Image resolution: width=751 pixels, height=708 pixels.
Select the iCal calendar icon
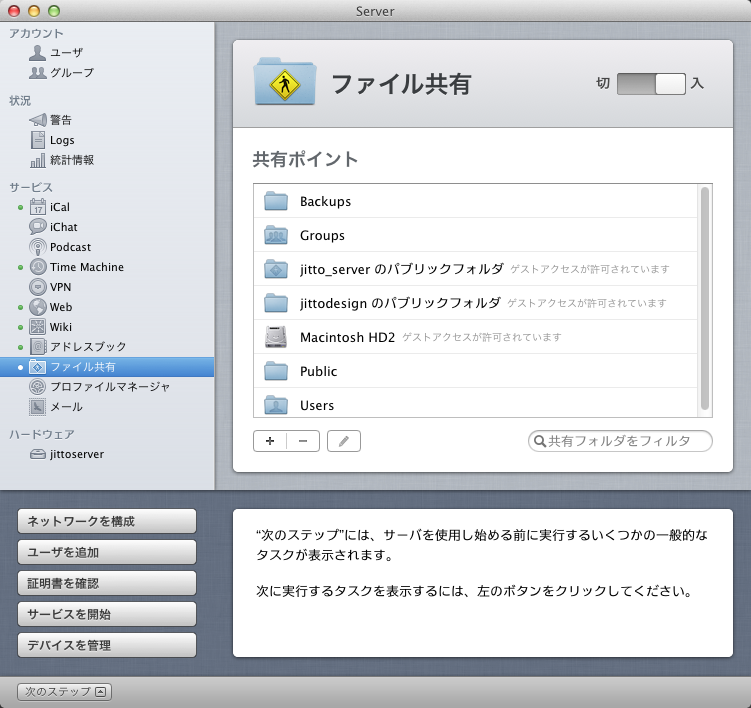point(38,207)
